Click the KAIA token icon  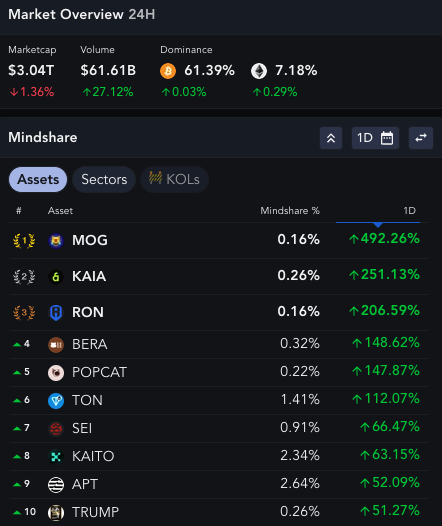pos(56,277)
